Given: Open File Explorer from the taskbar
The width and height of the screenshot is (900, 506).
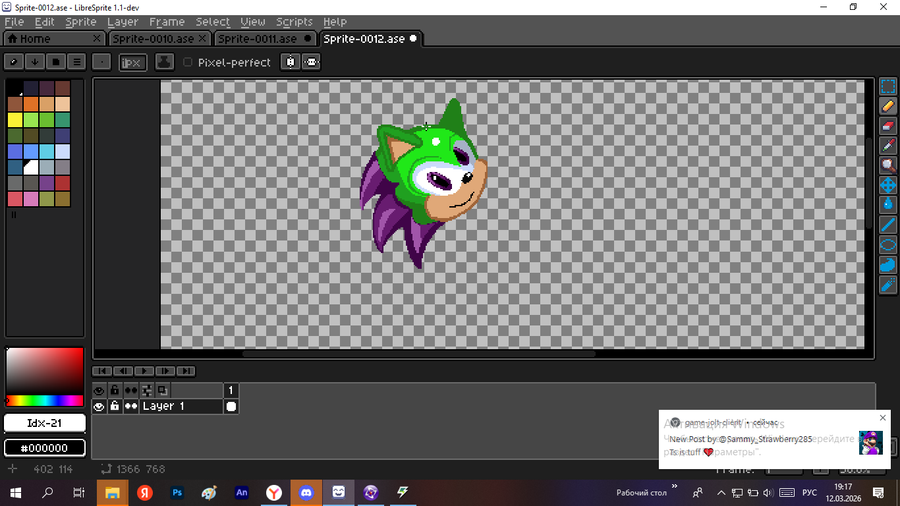Looking at the screenshot, I should (112, 492).
